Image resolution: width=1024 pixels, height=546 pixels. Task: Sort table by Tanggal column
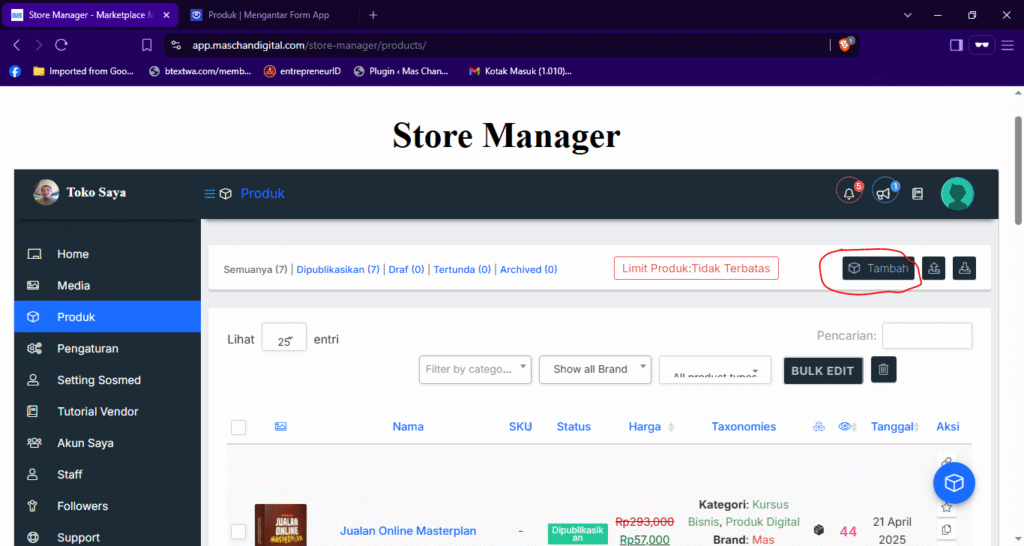[895, 426]
